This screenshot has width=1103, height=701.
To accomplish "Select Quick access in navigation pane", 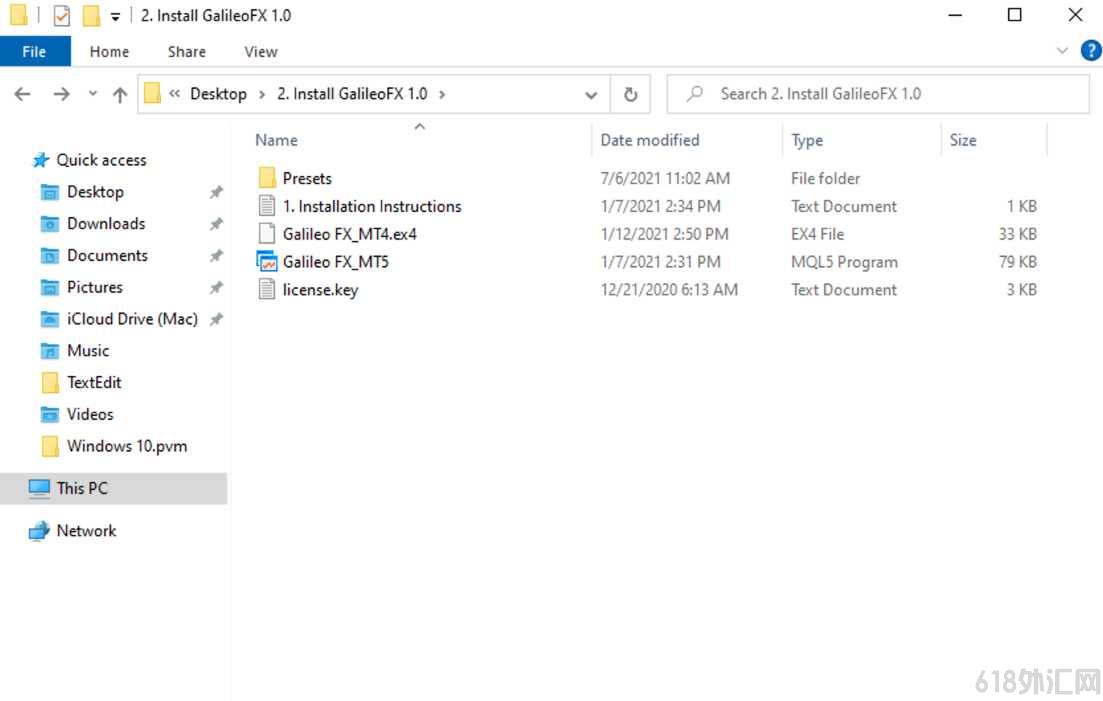I will click(101, 160).
